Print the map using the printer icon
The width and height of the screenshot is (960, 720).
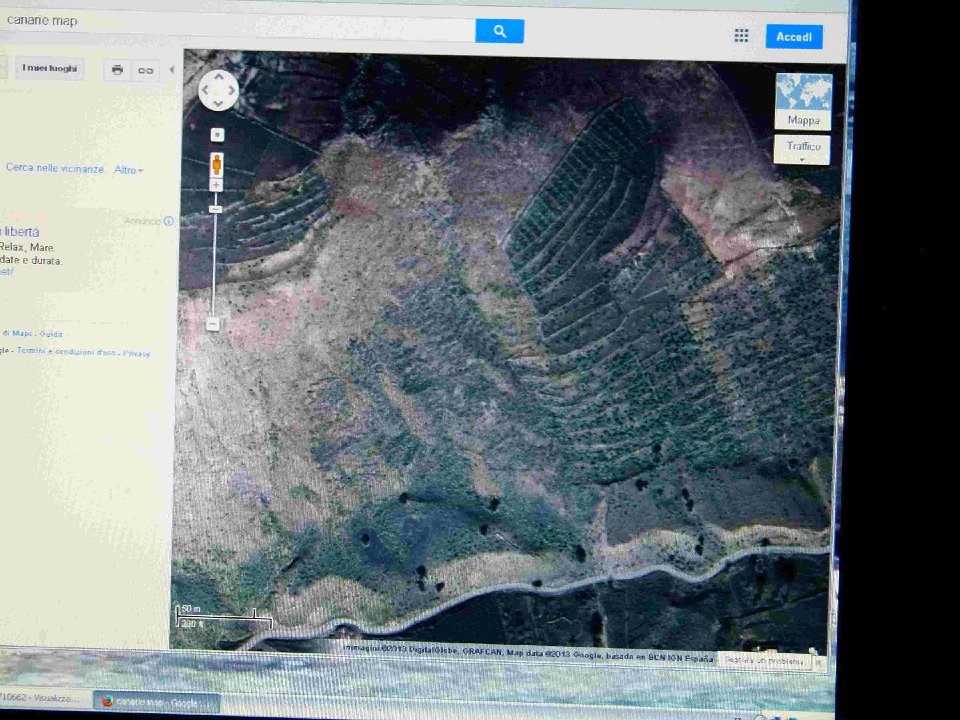point(118,70)
